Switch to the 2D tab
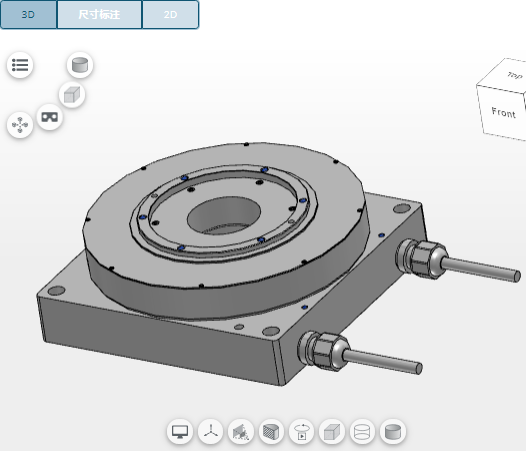526x451 pixels. click(170, 14)
